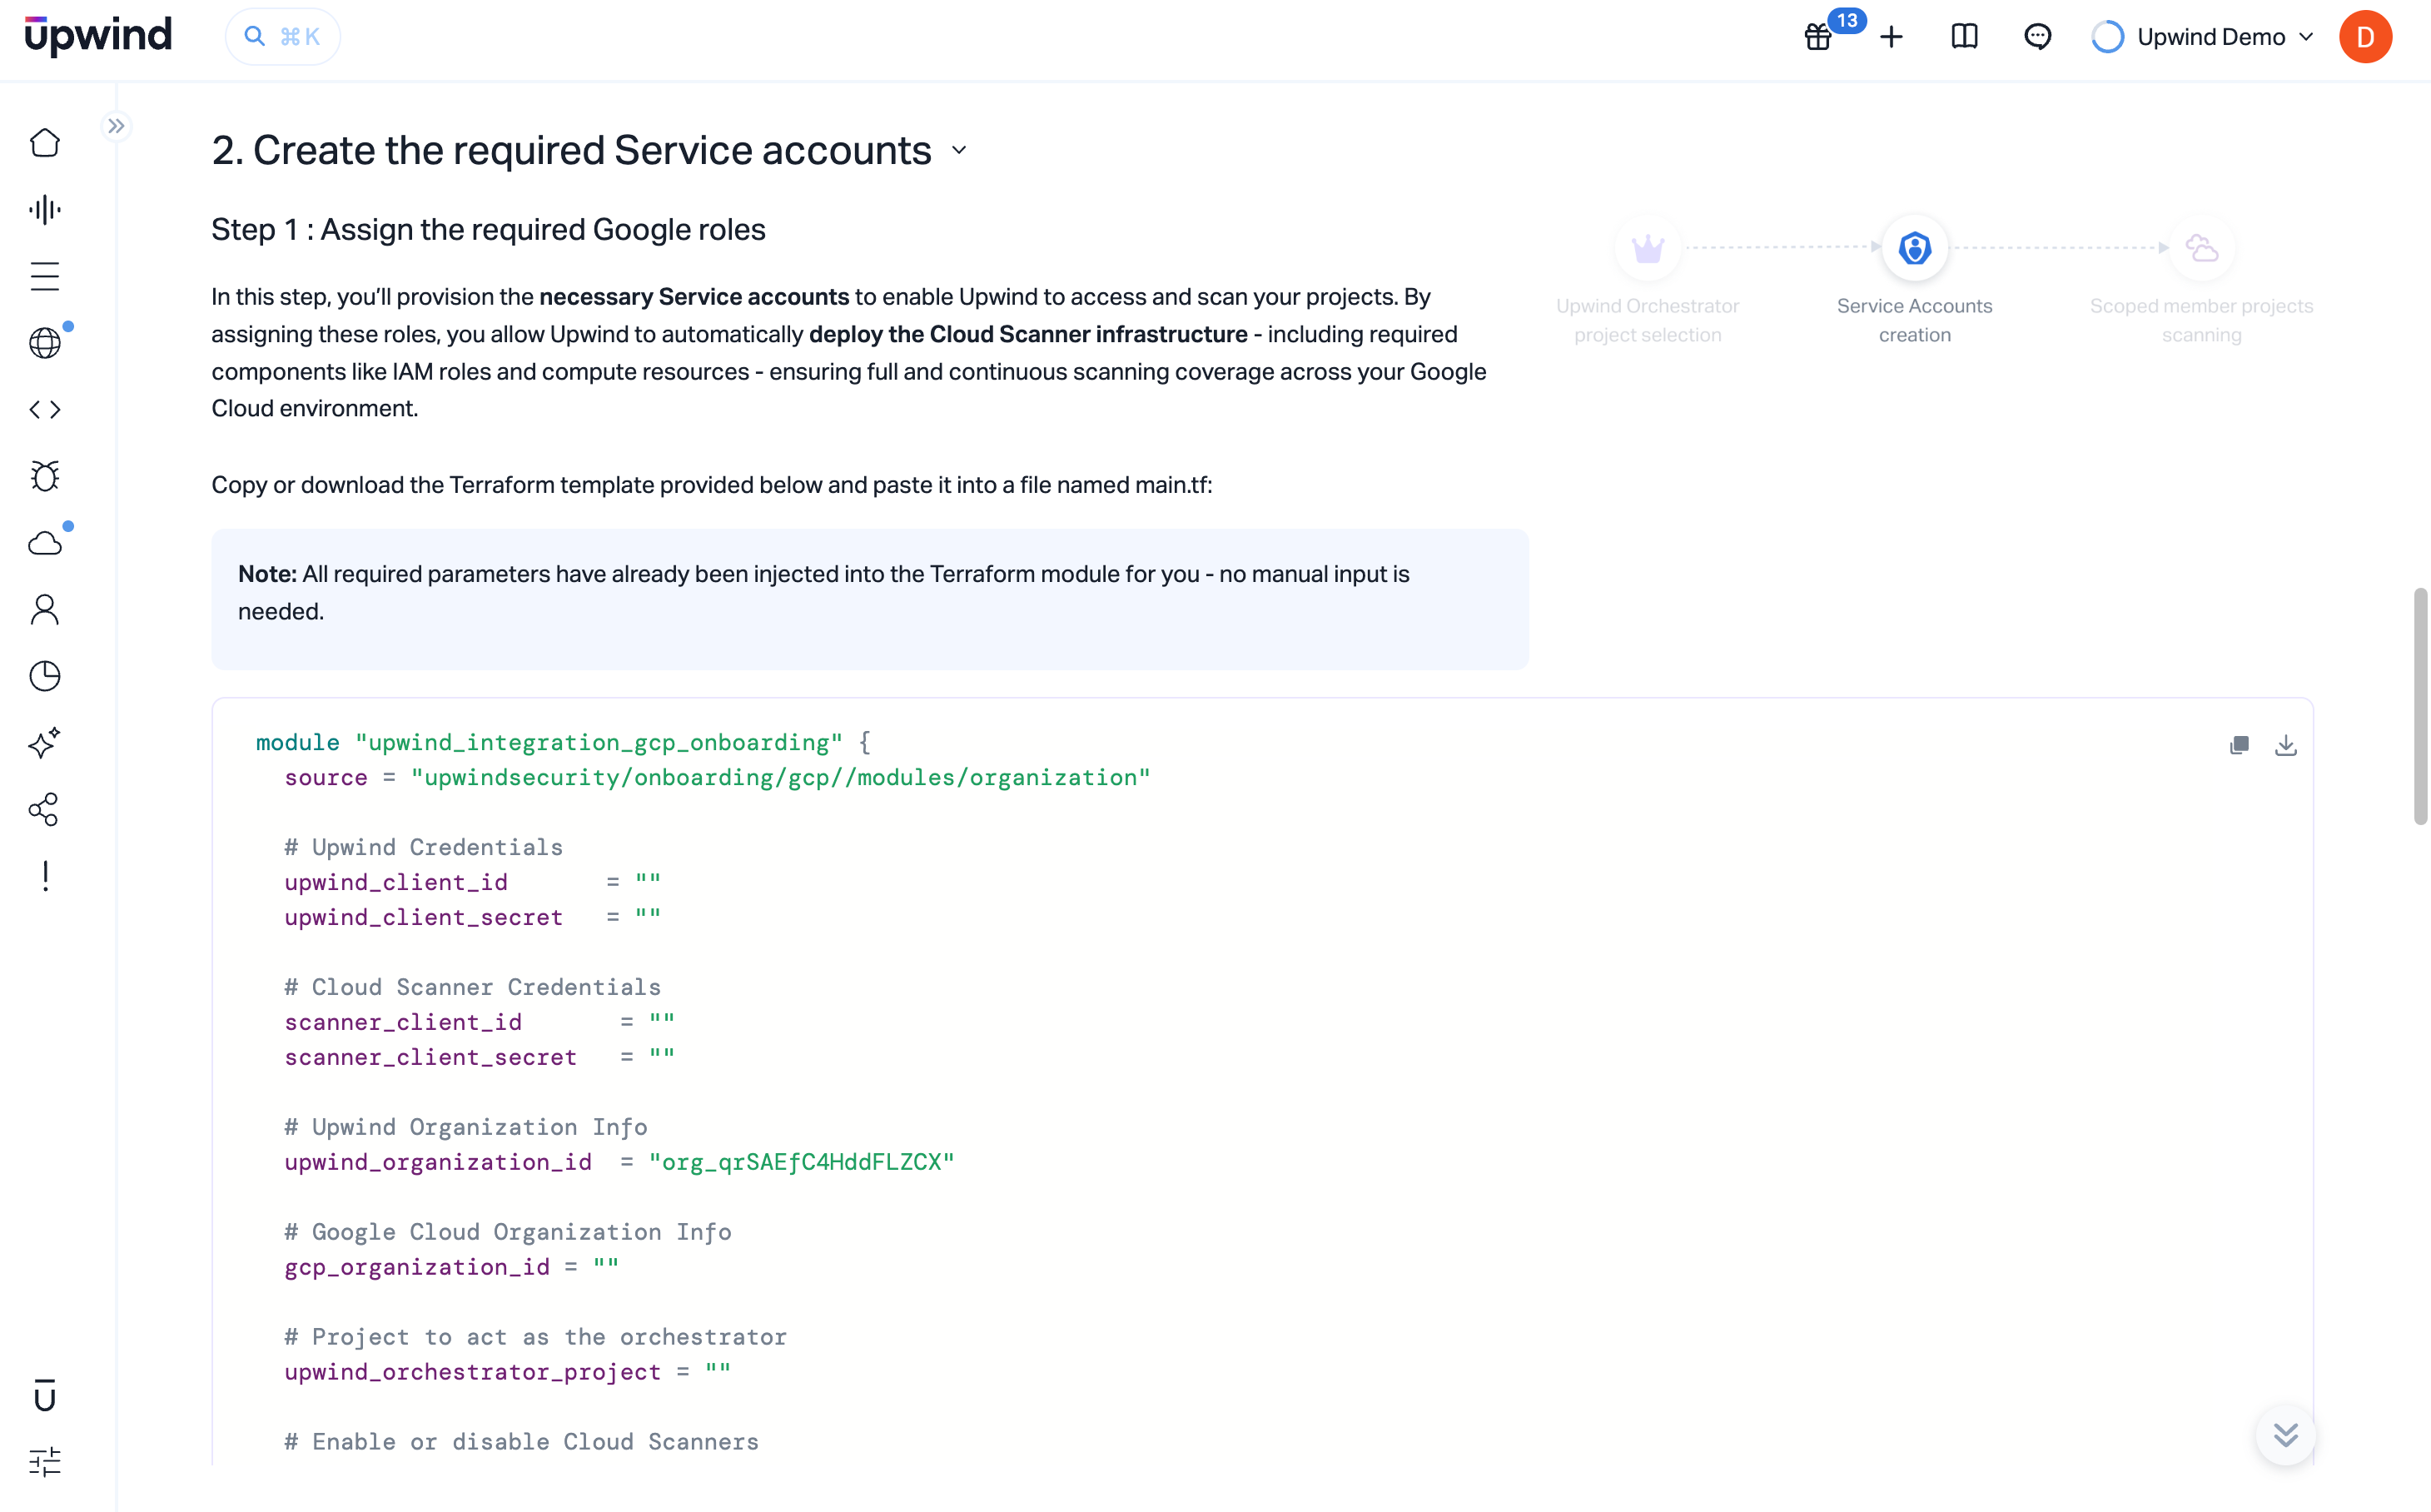Open the activity waveform sidebar icon
Image resolution: width=2431 pixels, height=1512 pixels.
pos(45,210)
